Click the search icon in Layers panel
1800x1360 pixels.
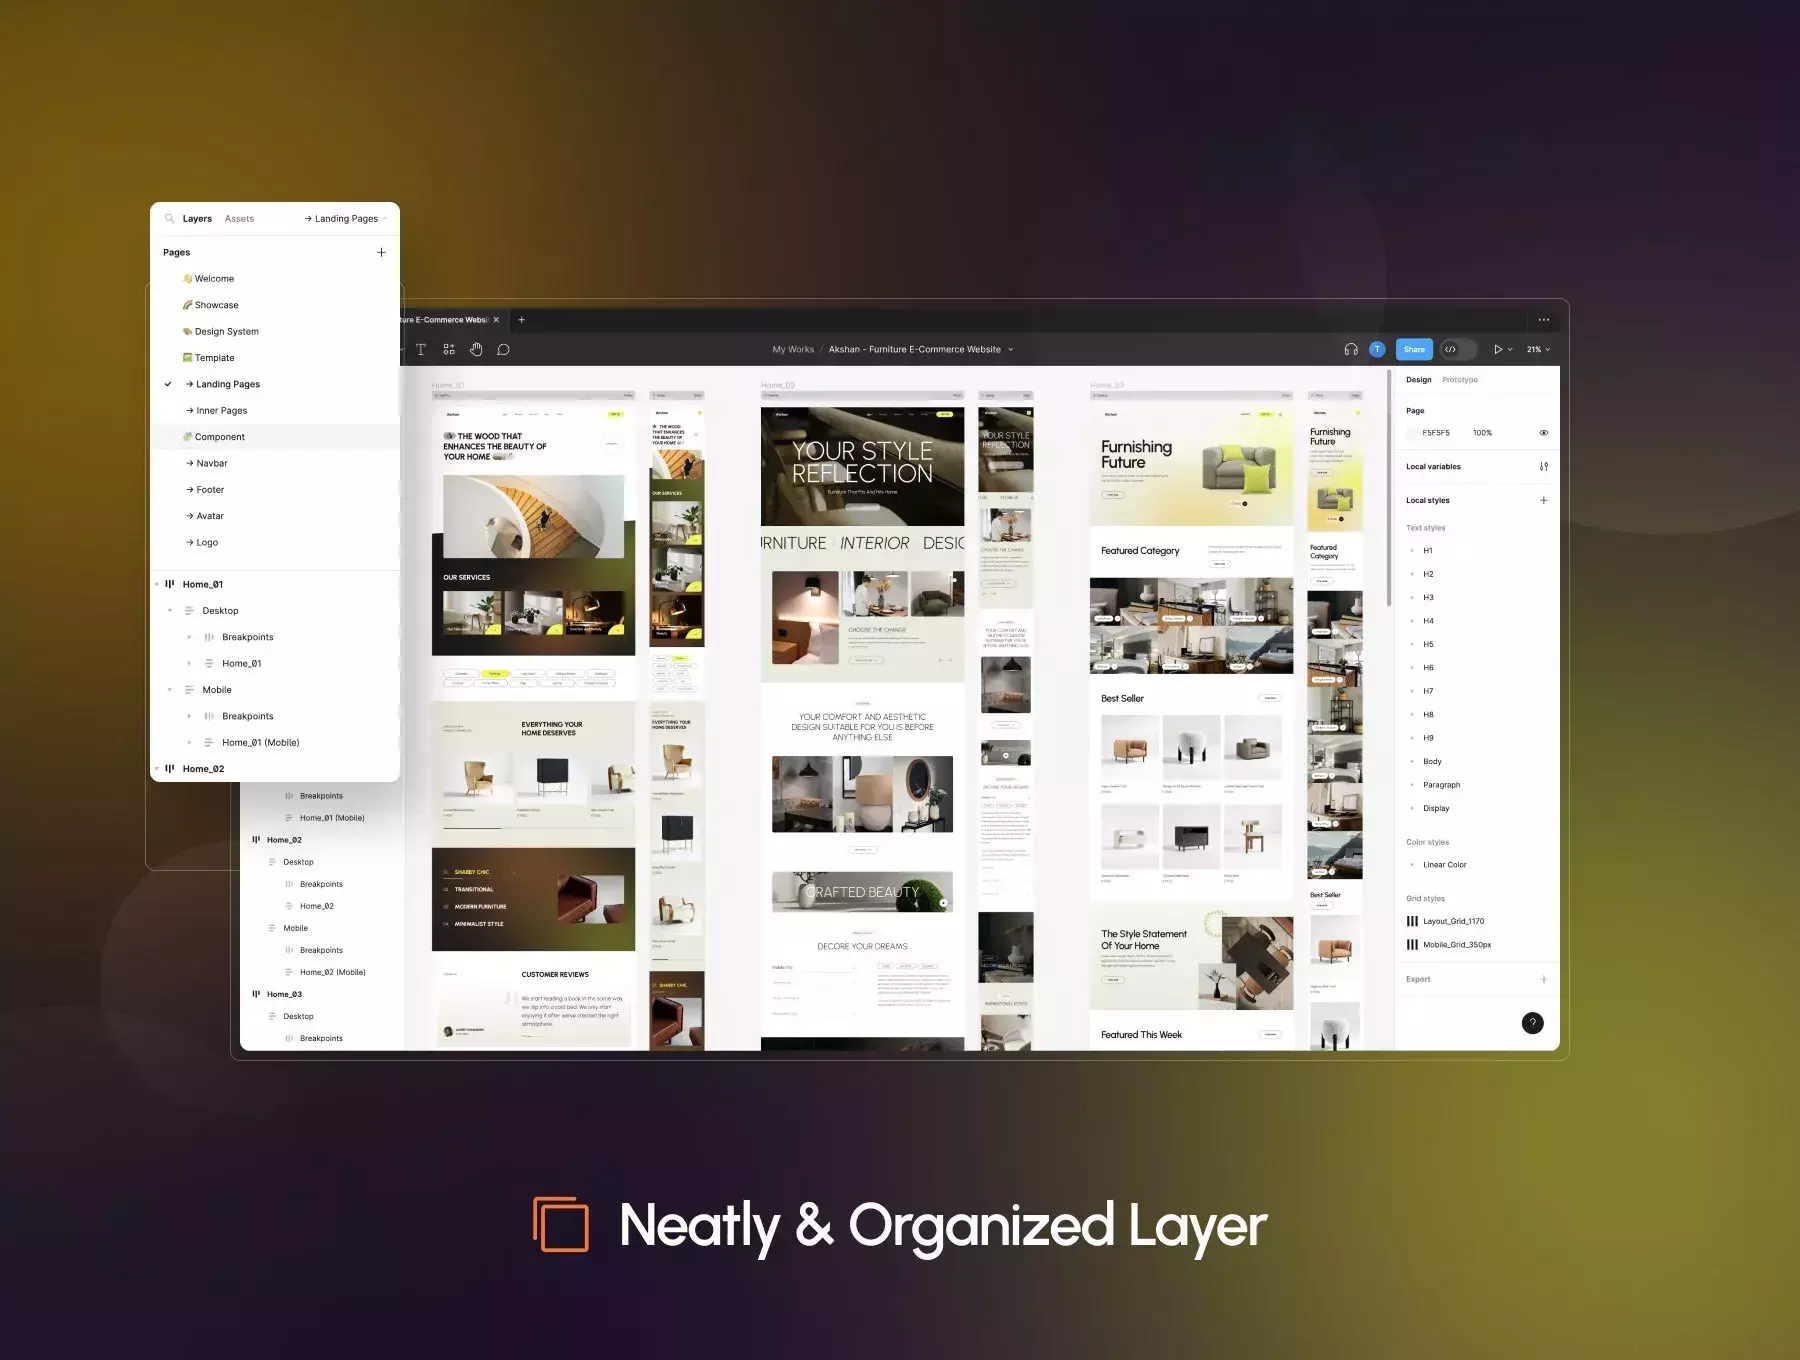[169, 218]
